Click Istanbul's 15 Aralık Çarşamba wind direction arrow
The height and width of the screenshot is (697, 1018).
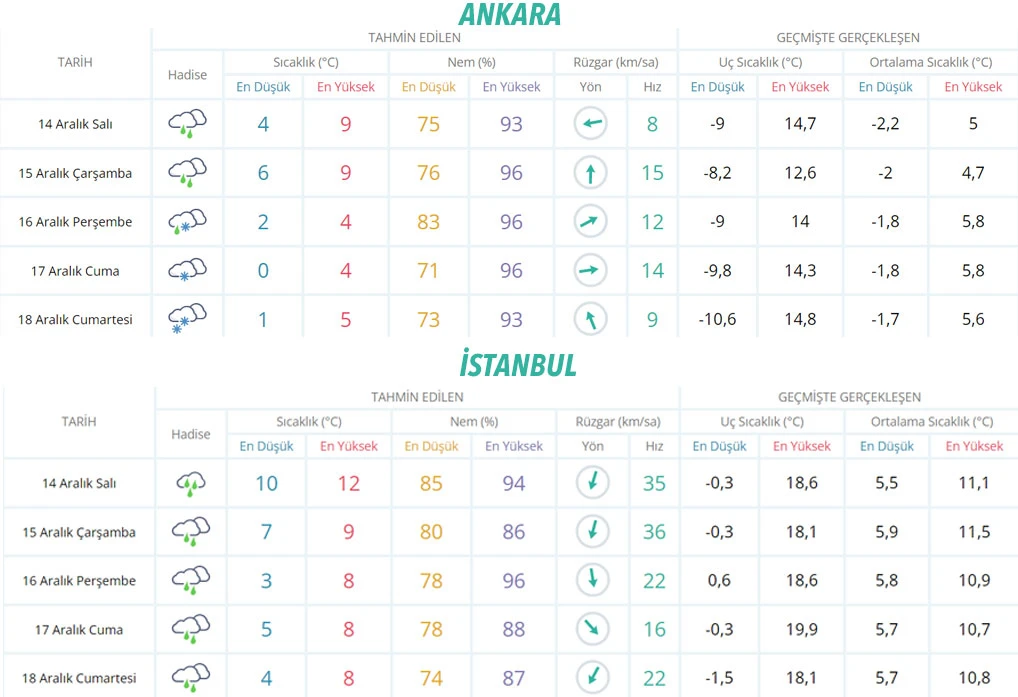tap(593, 532)
